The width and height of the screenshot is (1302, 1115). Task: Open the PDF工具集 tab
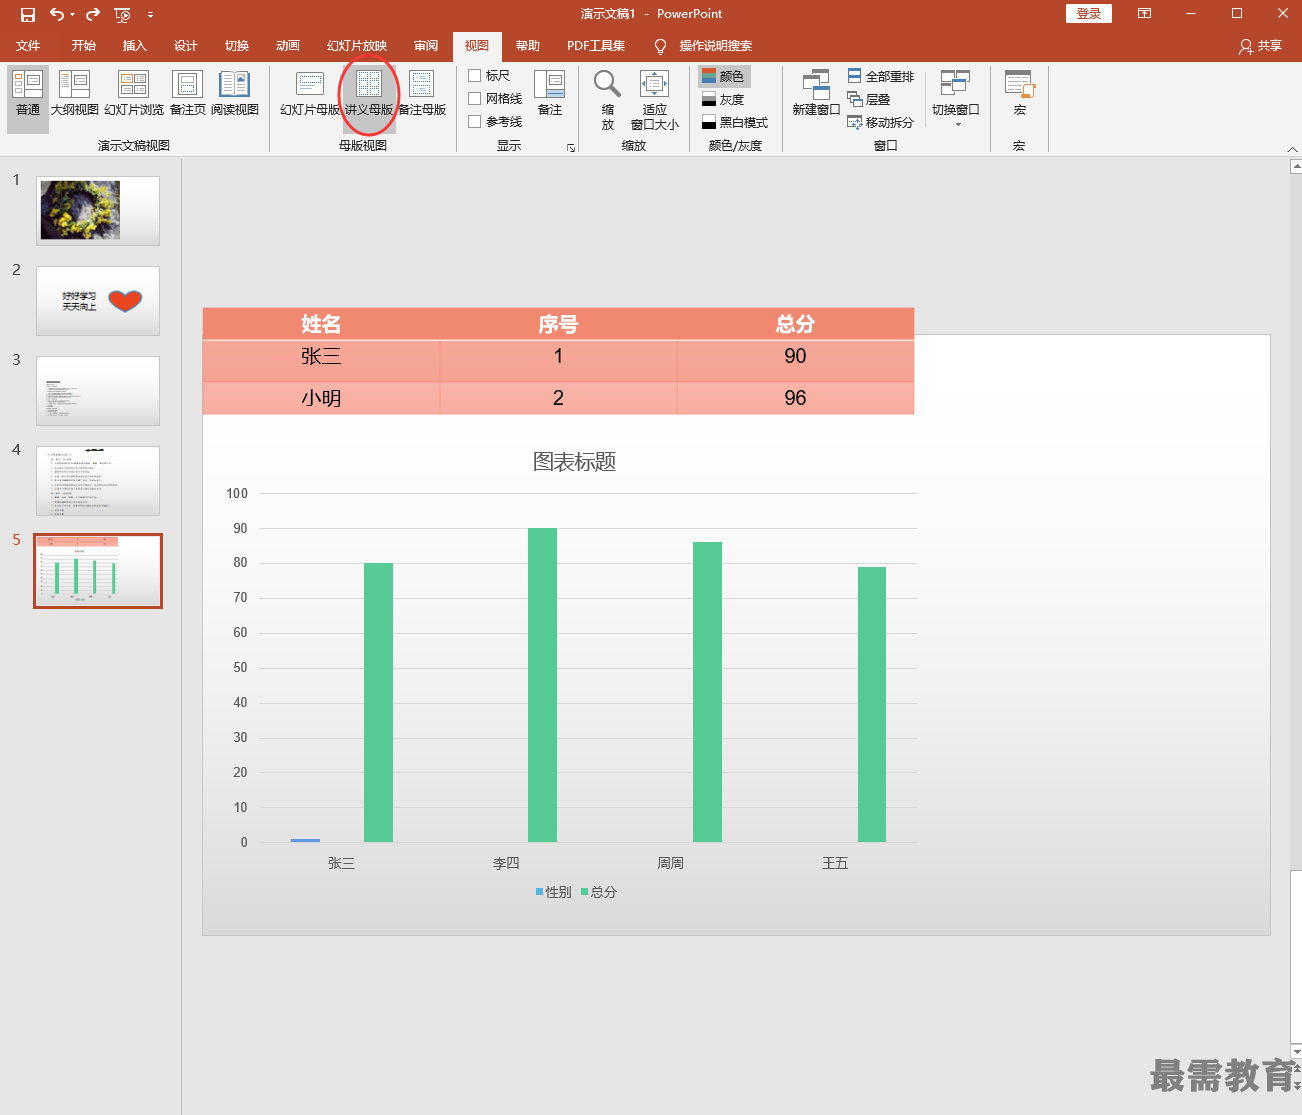coord(596,46)
